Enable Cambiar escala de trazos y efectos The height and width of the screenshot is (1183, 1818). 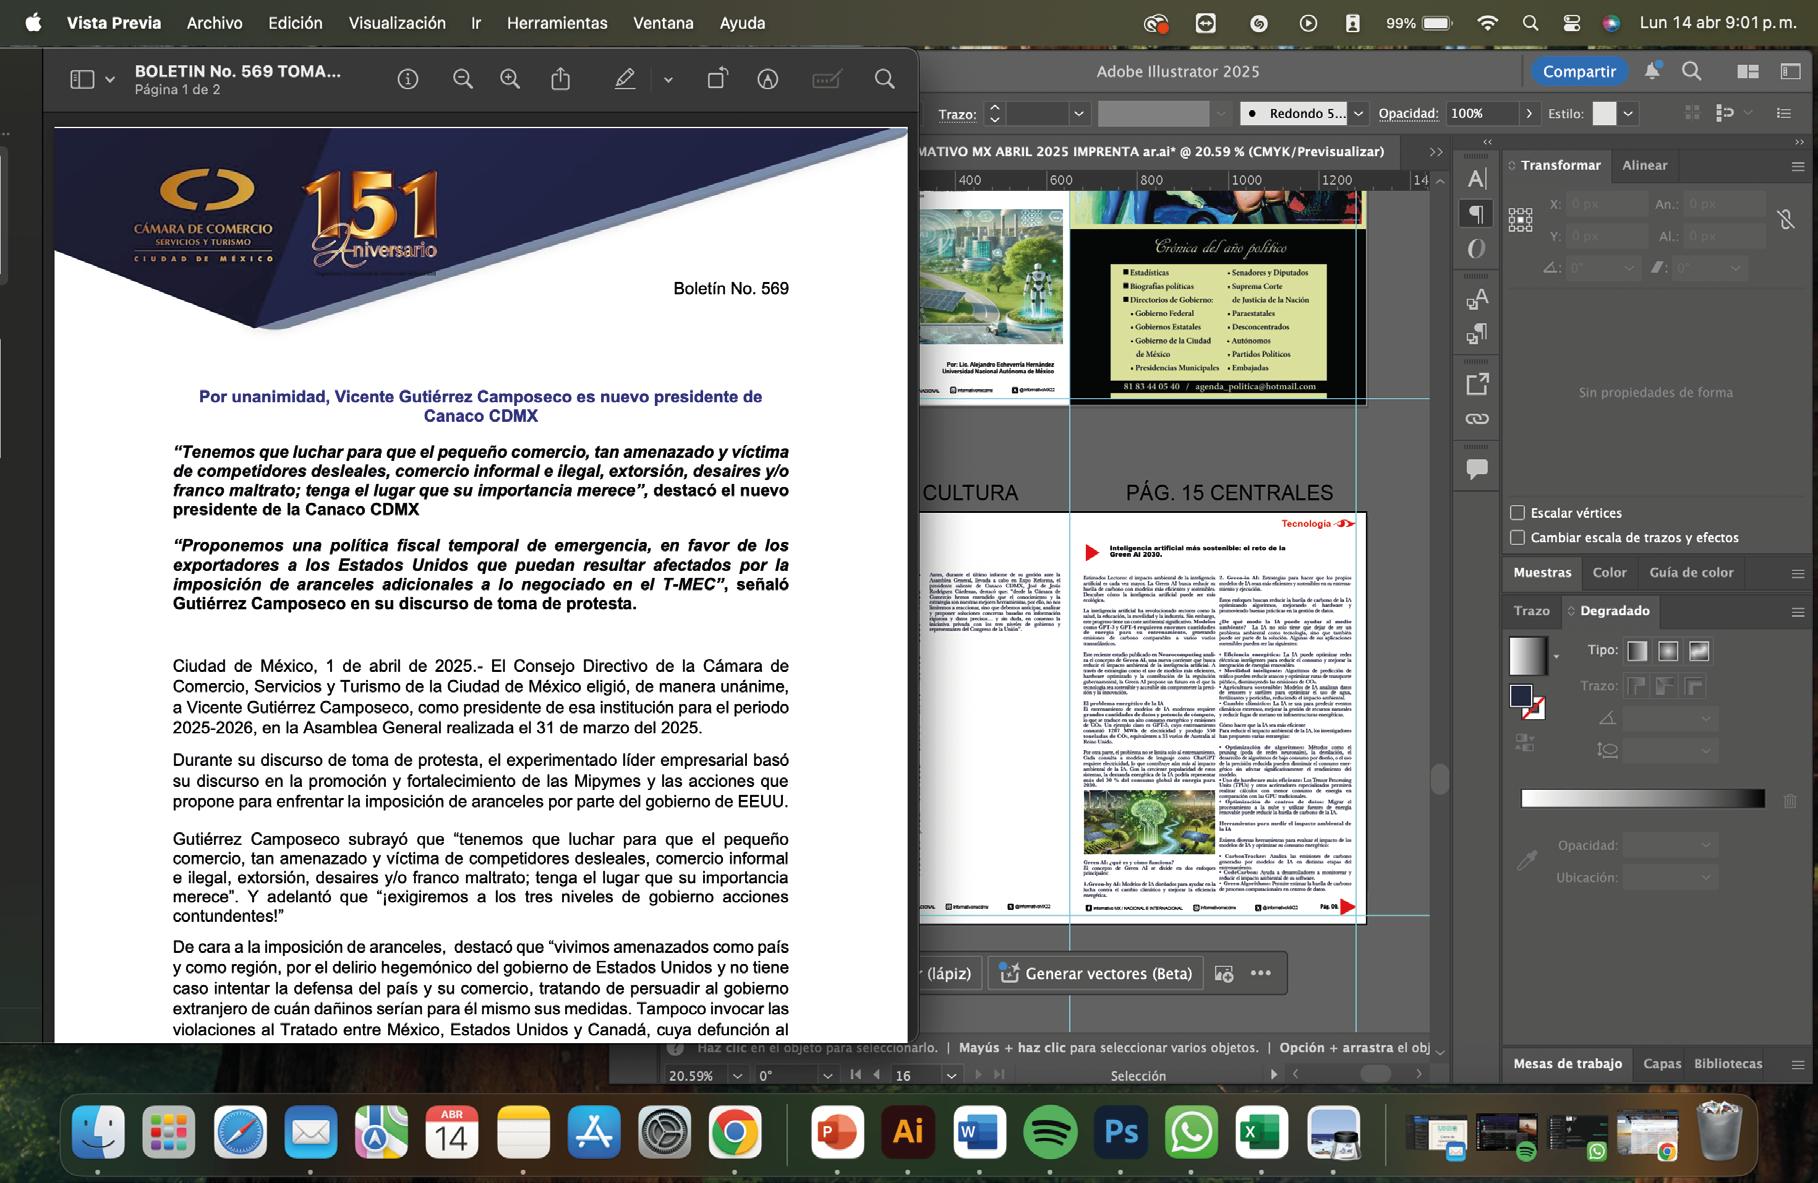pyautogui.click(x=1518, y=538)
